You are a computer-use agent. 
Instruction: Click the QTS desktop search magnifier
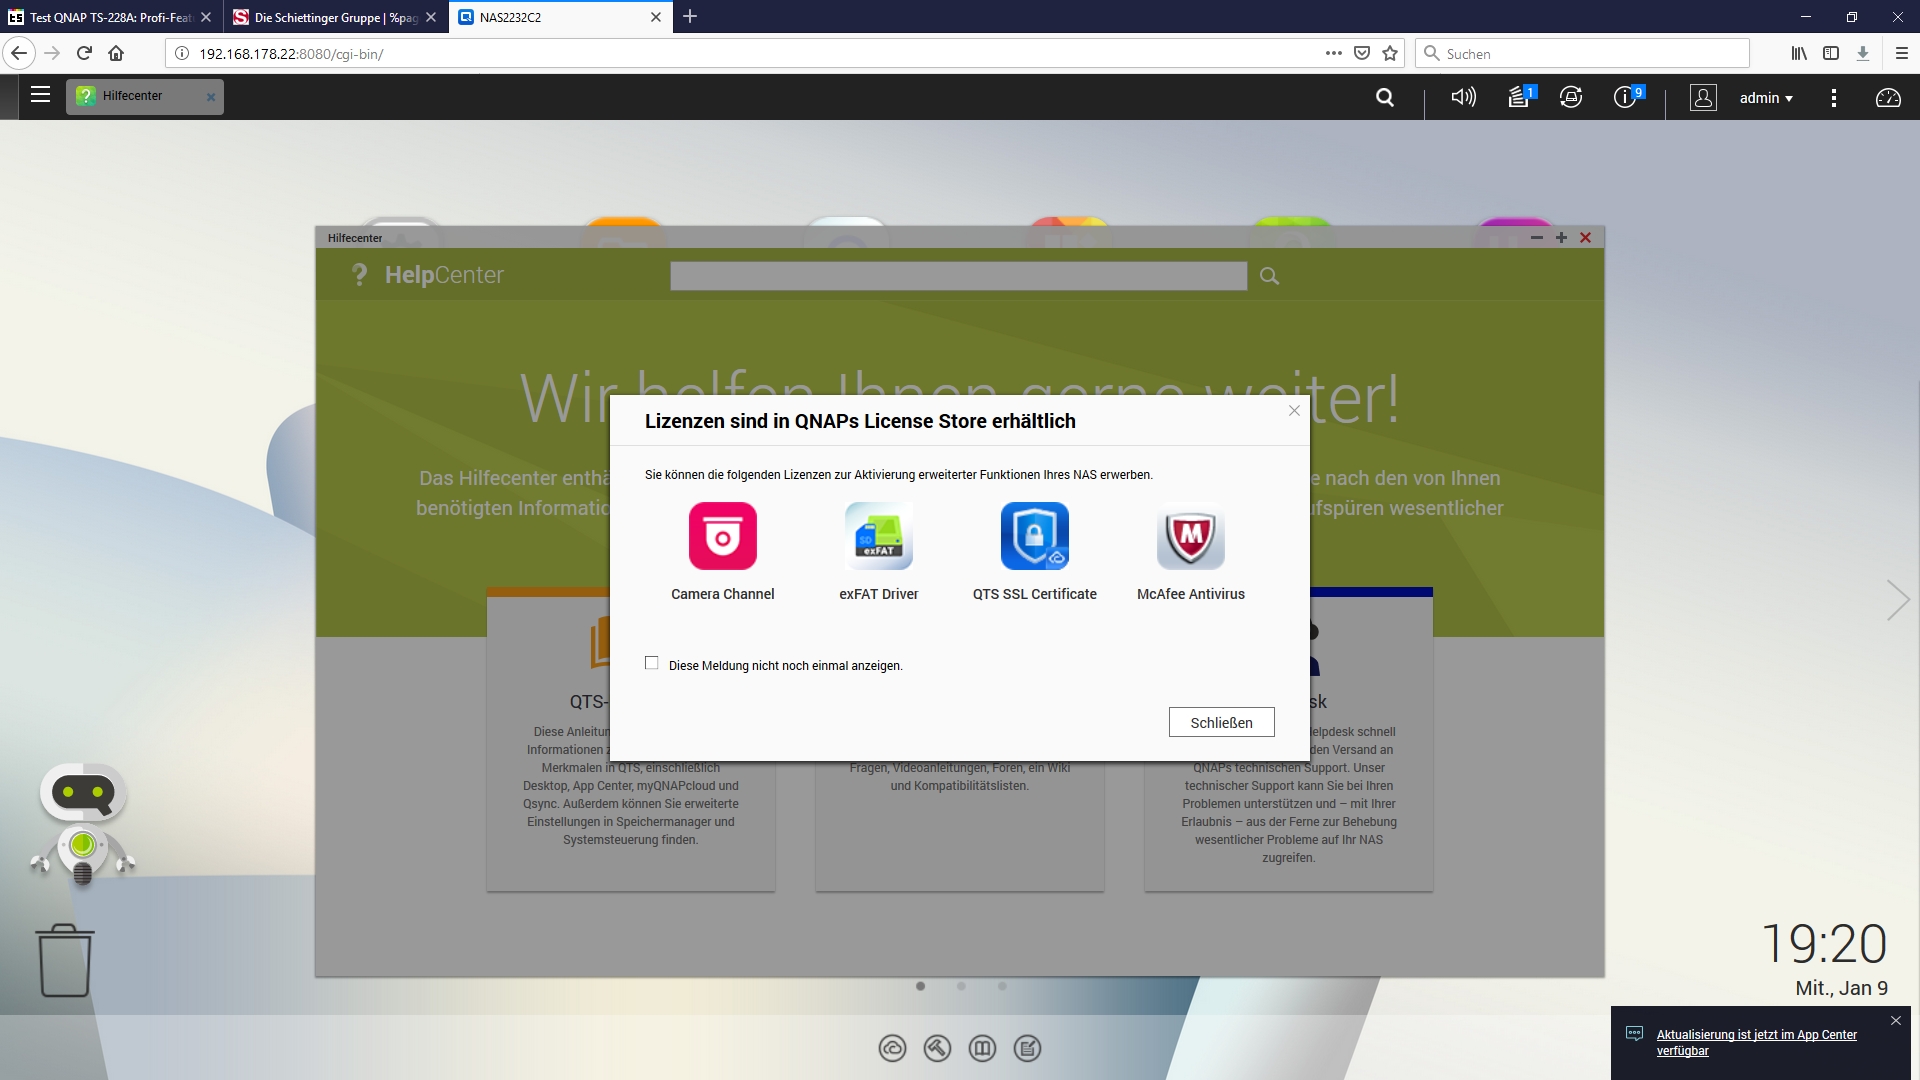(1385, 97)
